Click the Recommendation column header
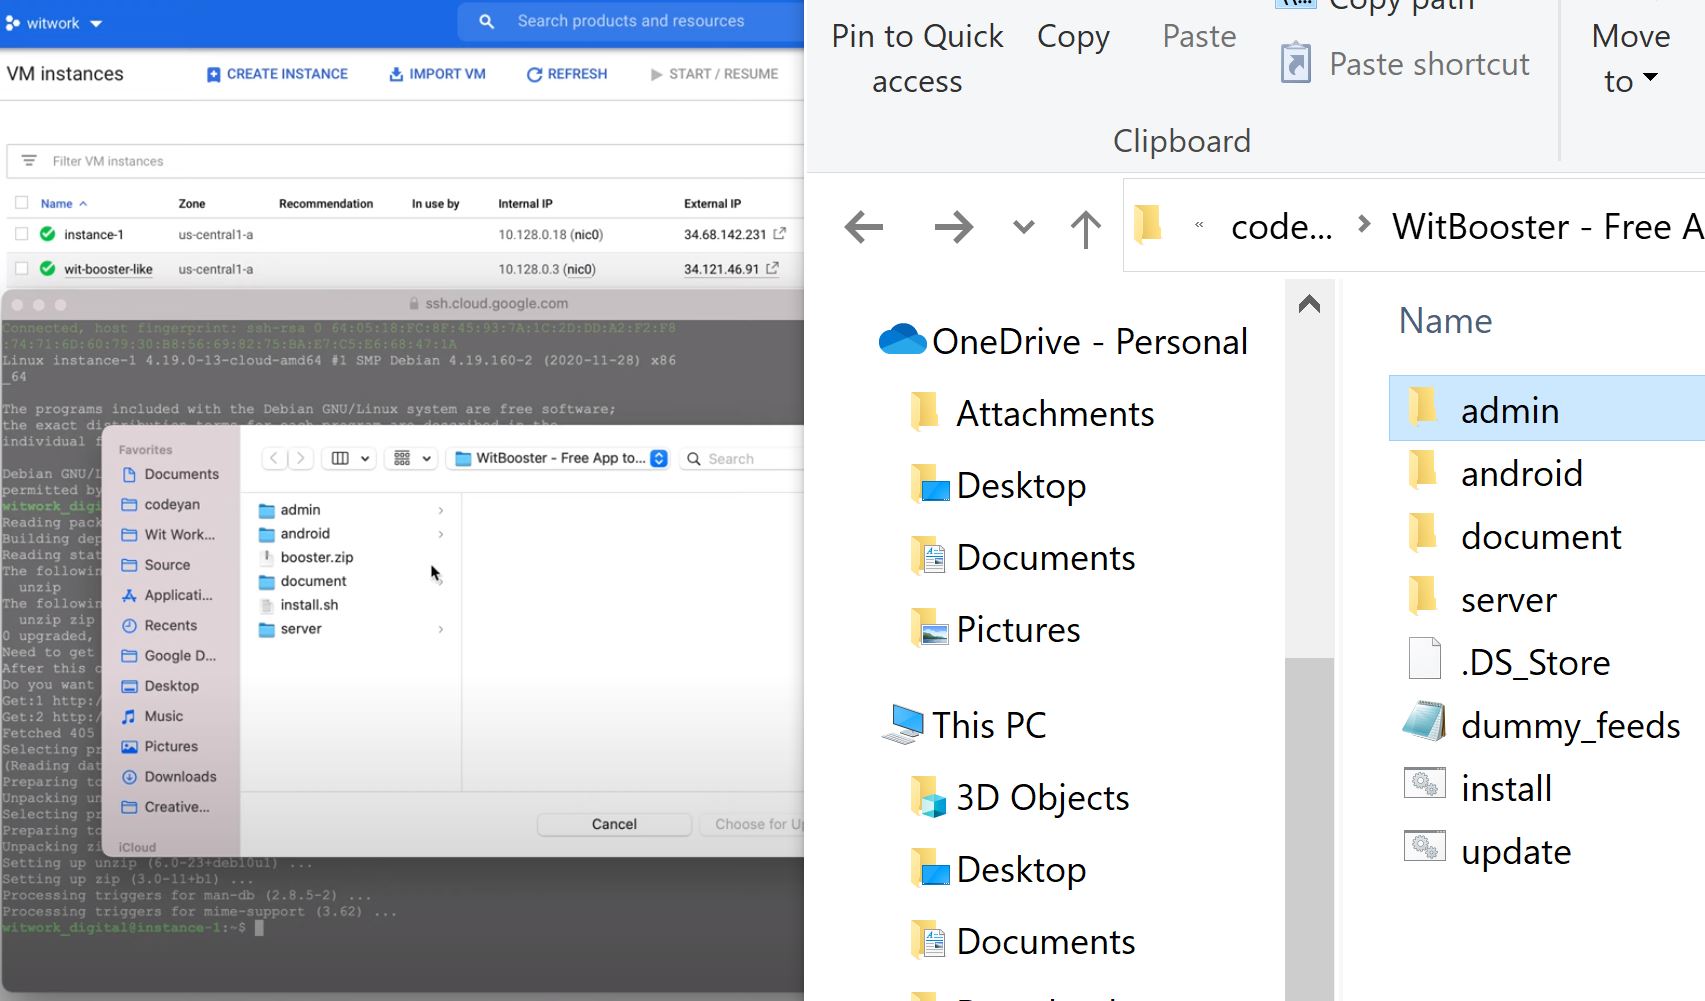This screenshot has height=1001, width=1705. click(326, 204)
